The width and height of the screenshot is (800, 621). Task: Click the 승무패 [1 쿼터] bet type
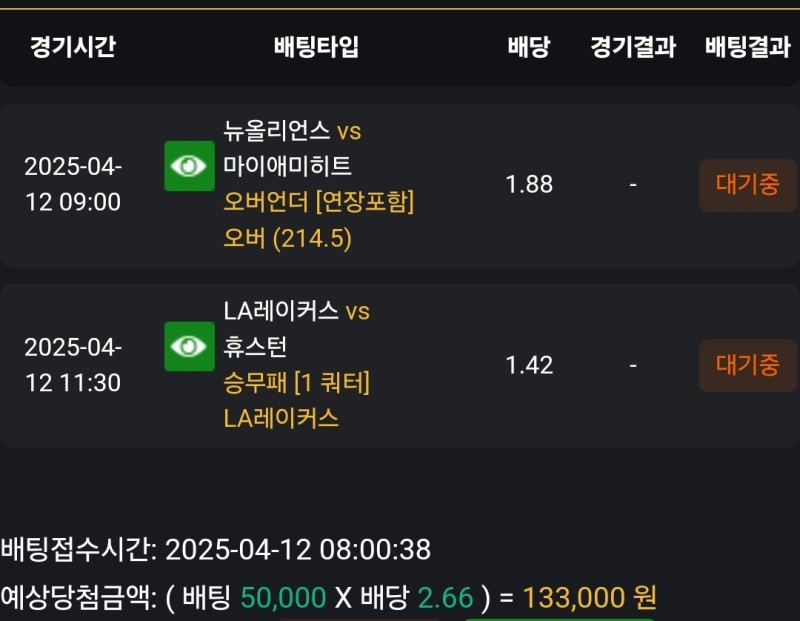click(x=297, y=382)
